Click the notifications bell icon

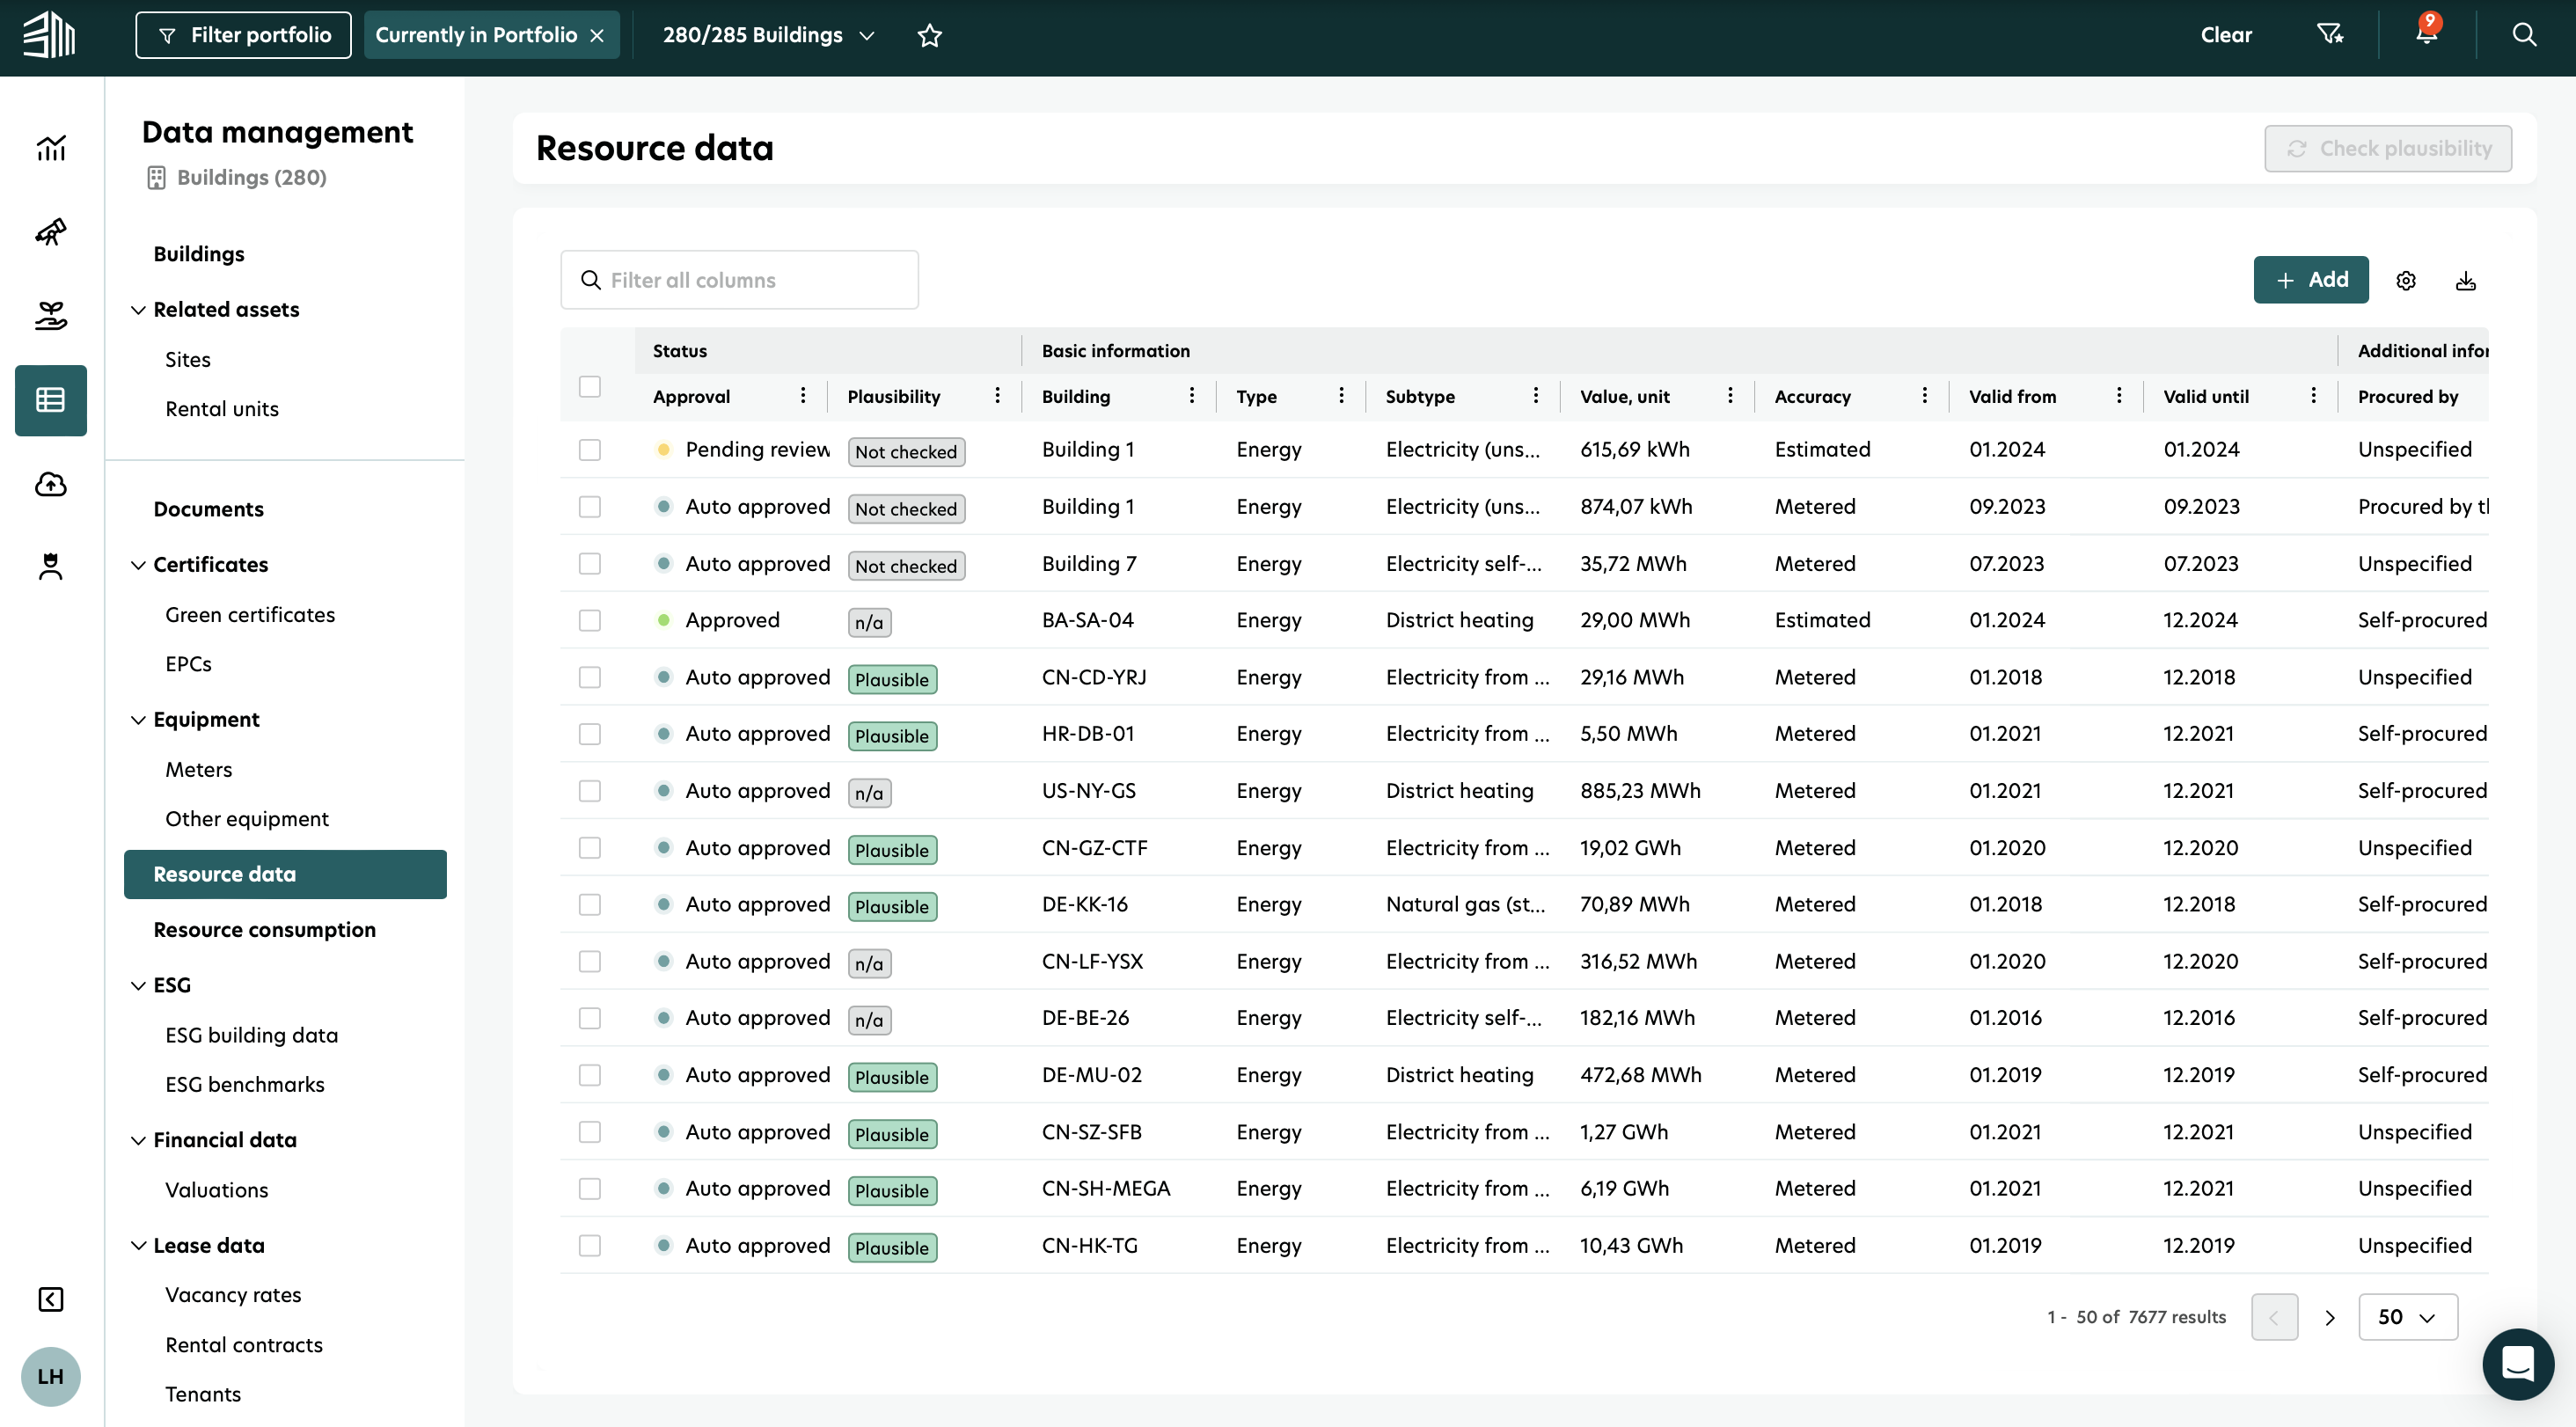point(2425,35)
